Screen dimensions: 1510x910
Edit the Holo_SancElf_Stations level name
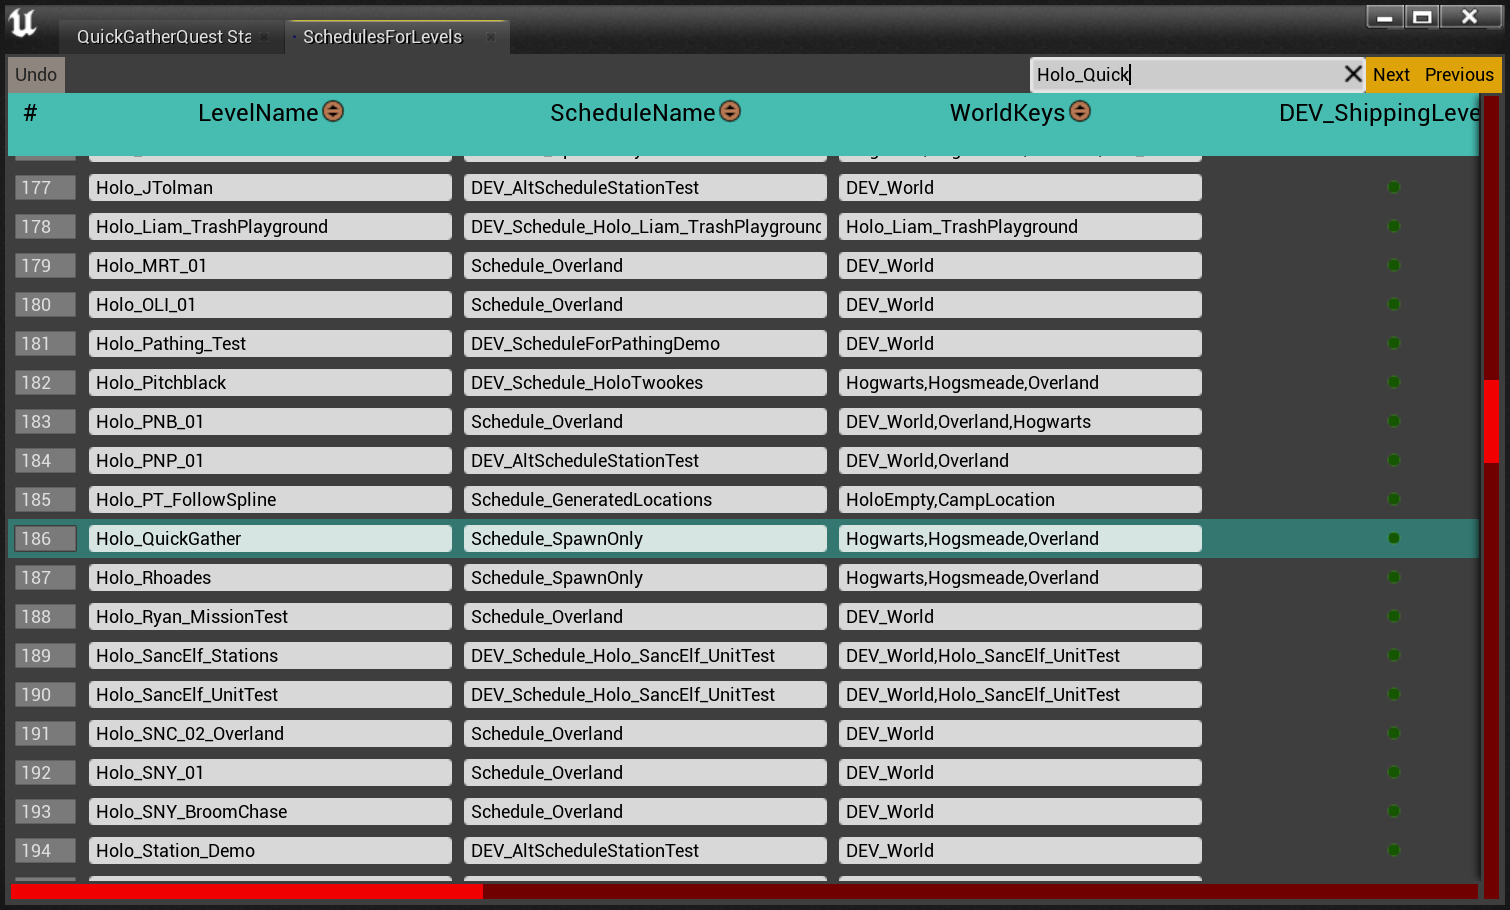270,655
